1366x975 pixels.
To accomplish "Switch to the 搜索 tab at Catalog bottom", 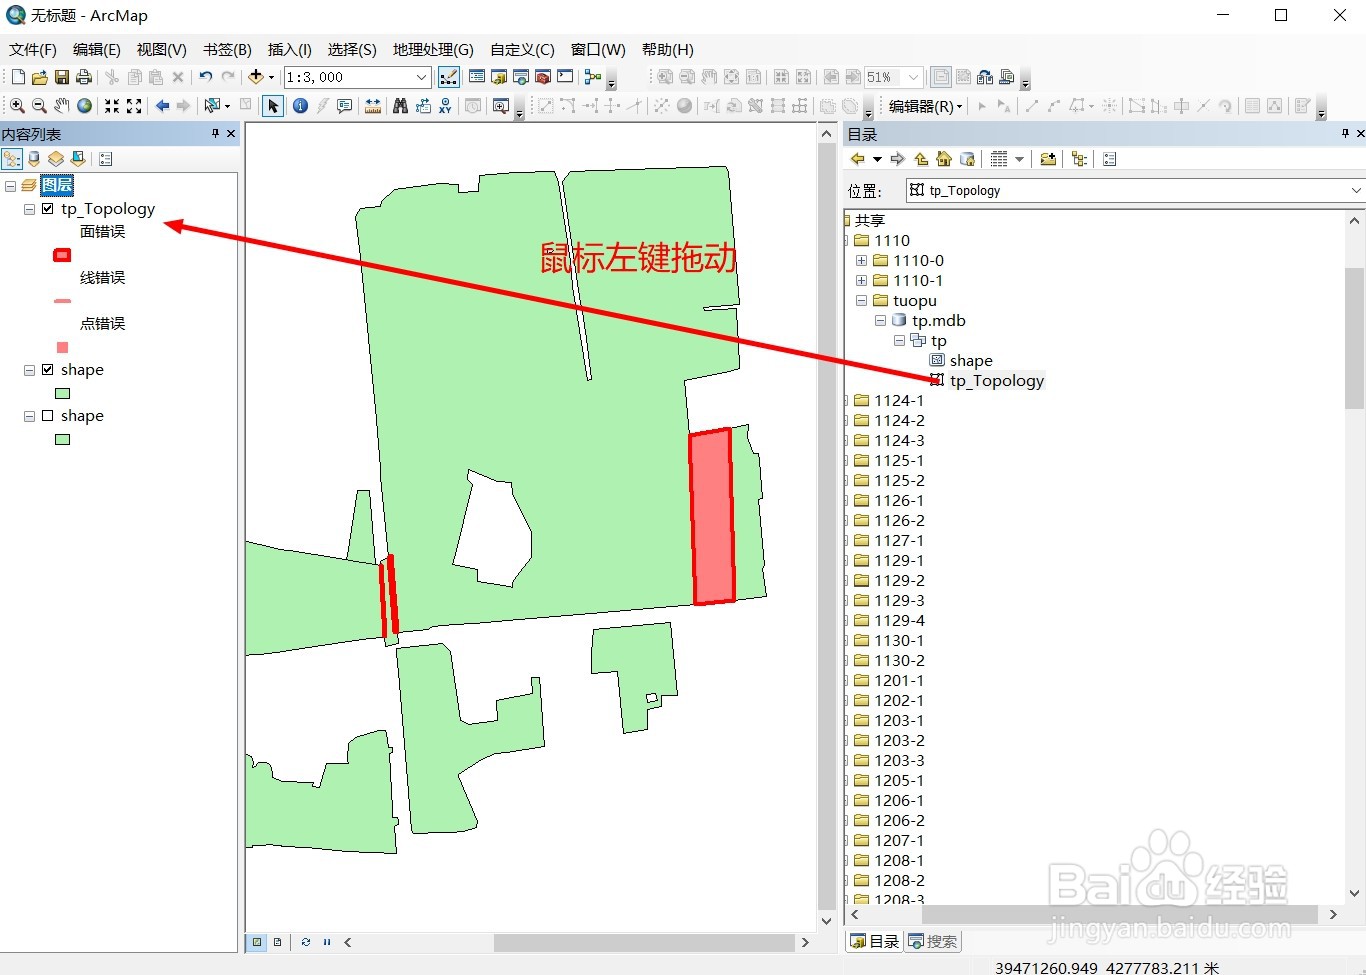I will click(933, 941).
